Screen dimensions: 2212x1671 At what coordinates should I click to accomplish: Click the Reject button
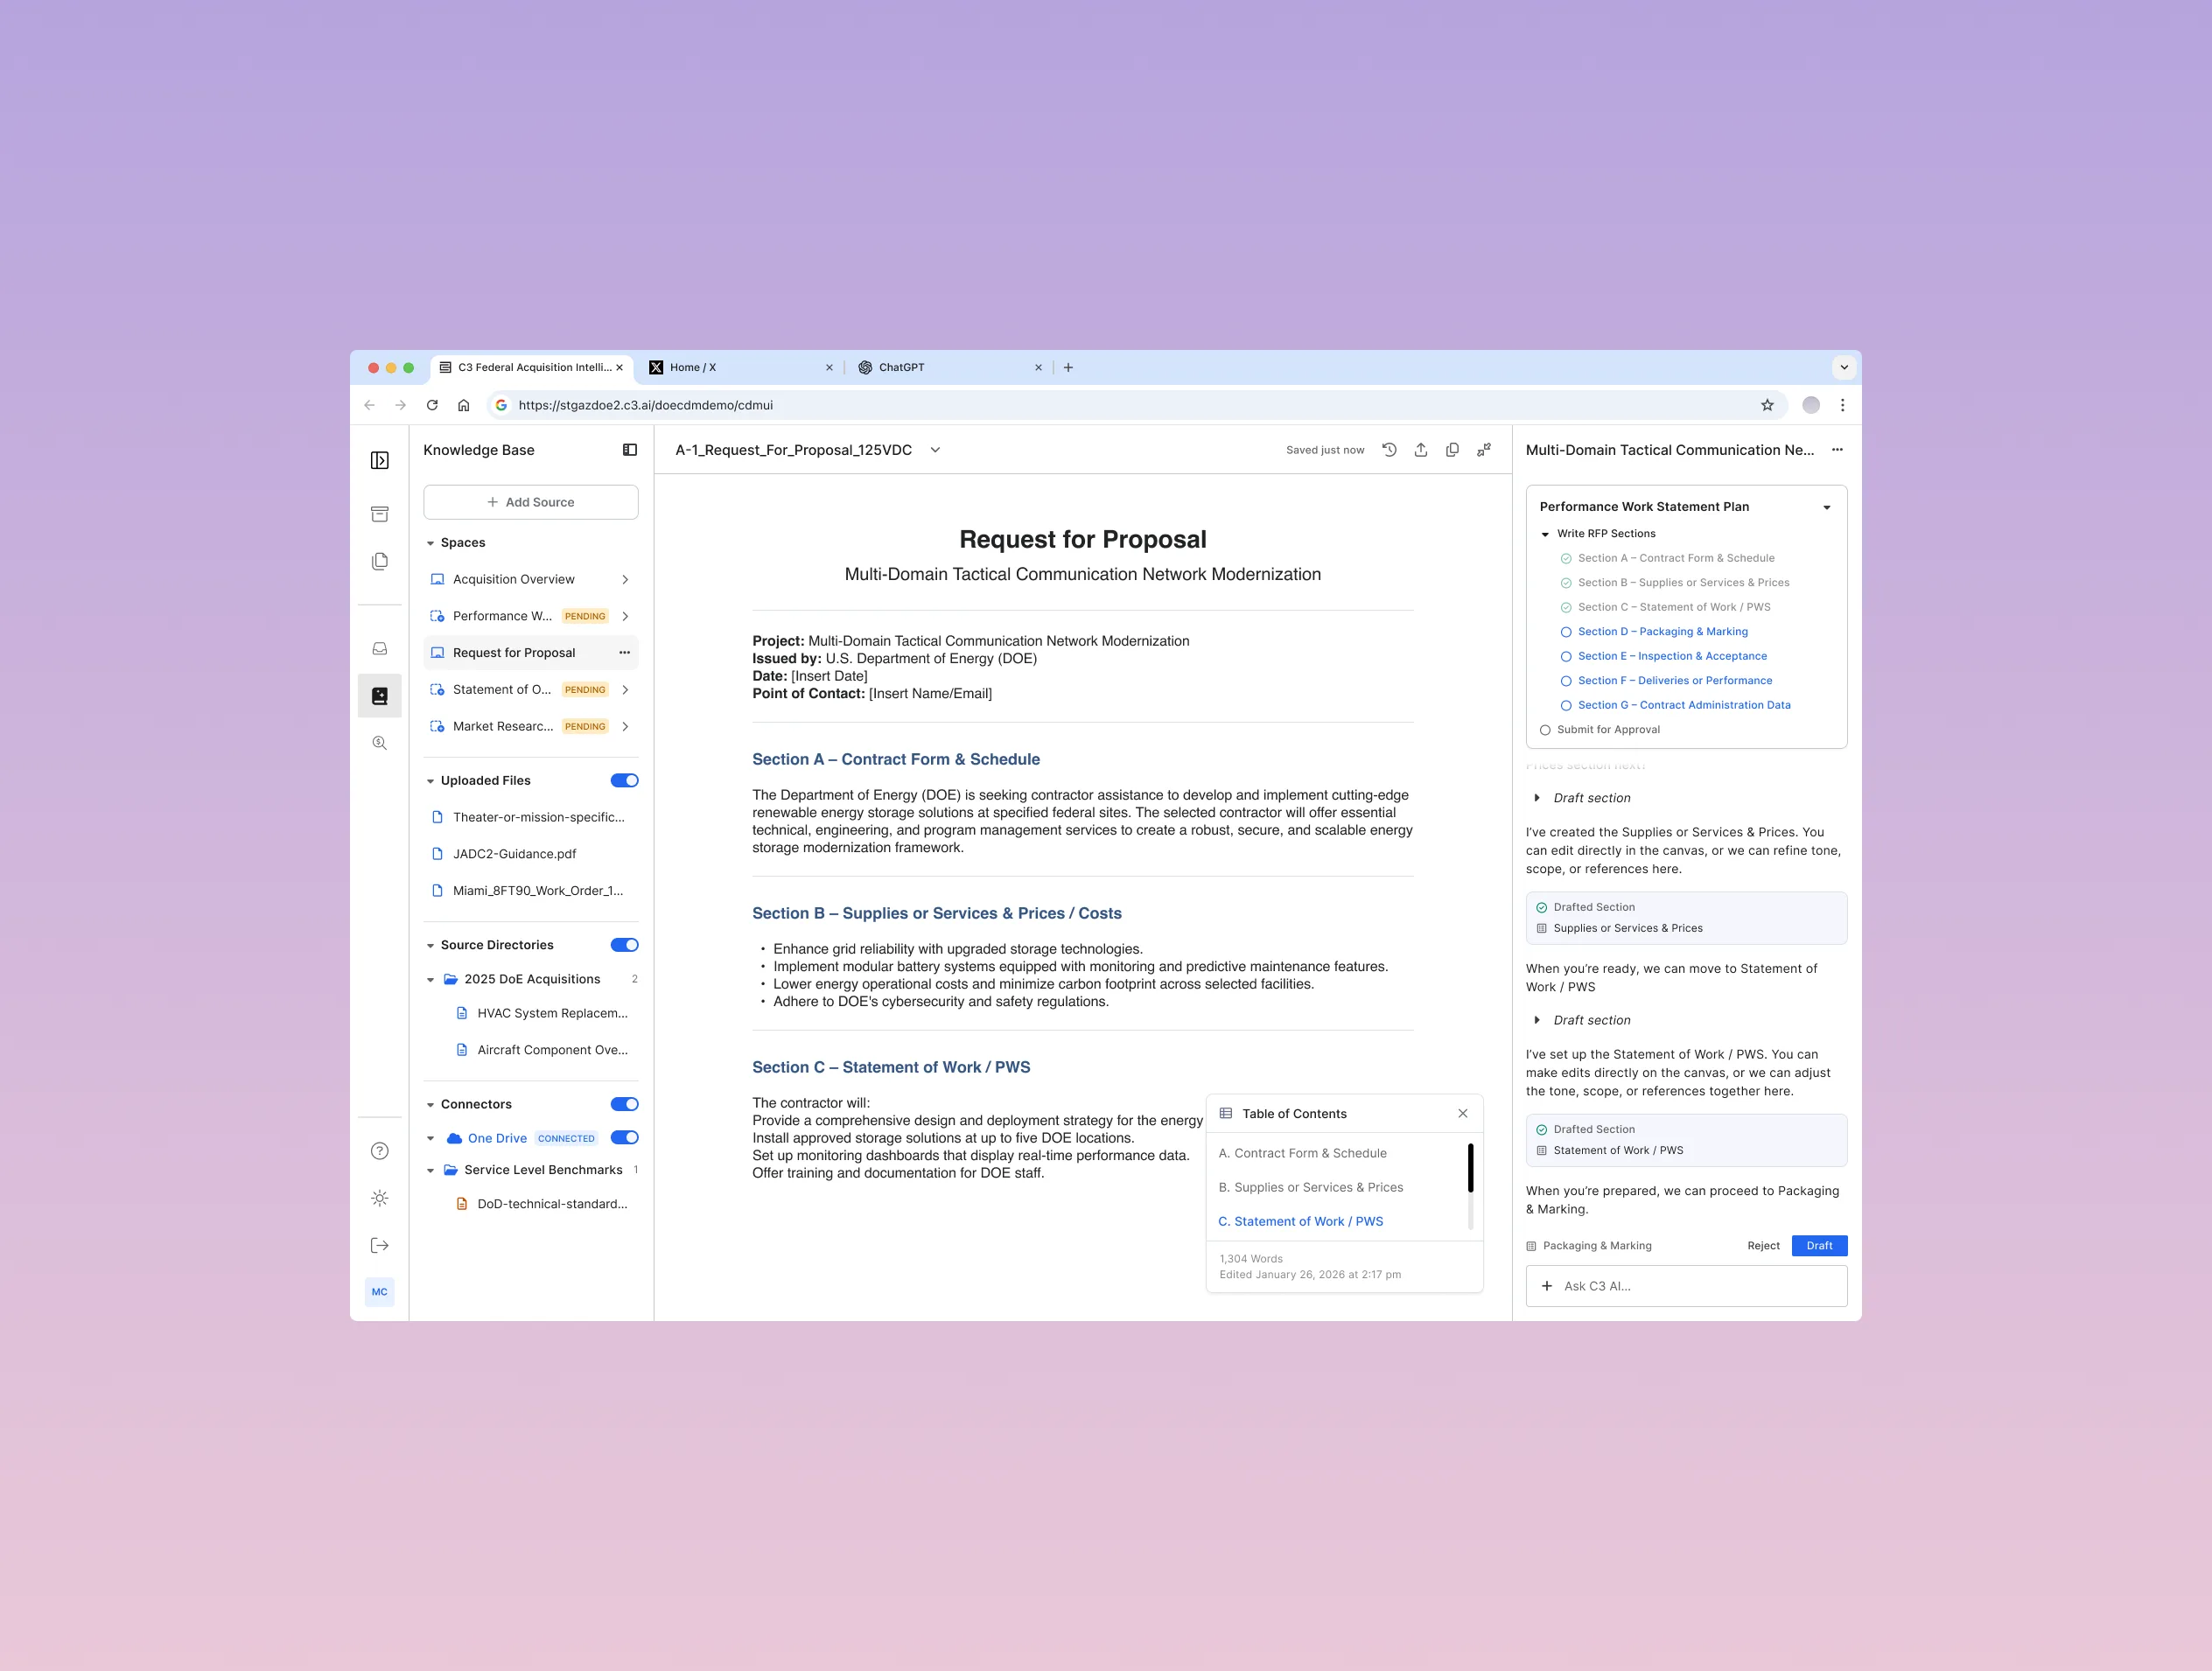pyautogui.click(x=1763, y=1245)
